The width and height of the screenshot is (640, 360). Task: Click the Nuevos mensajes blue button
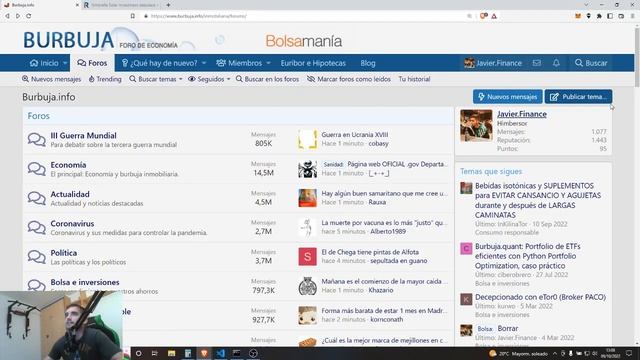507,97
